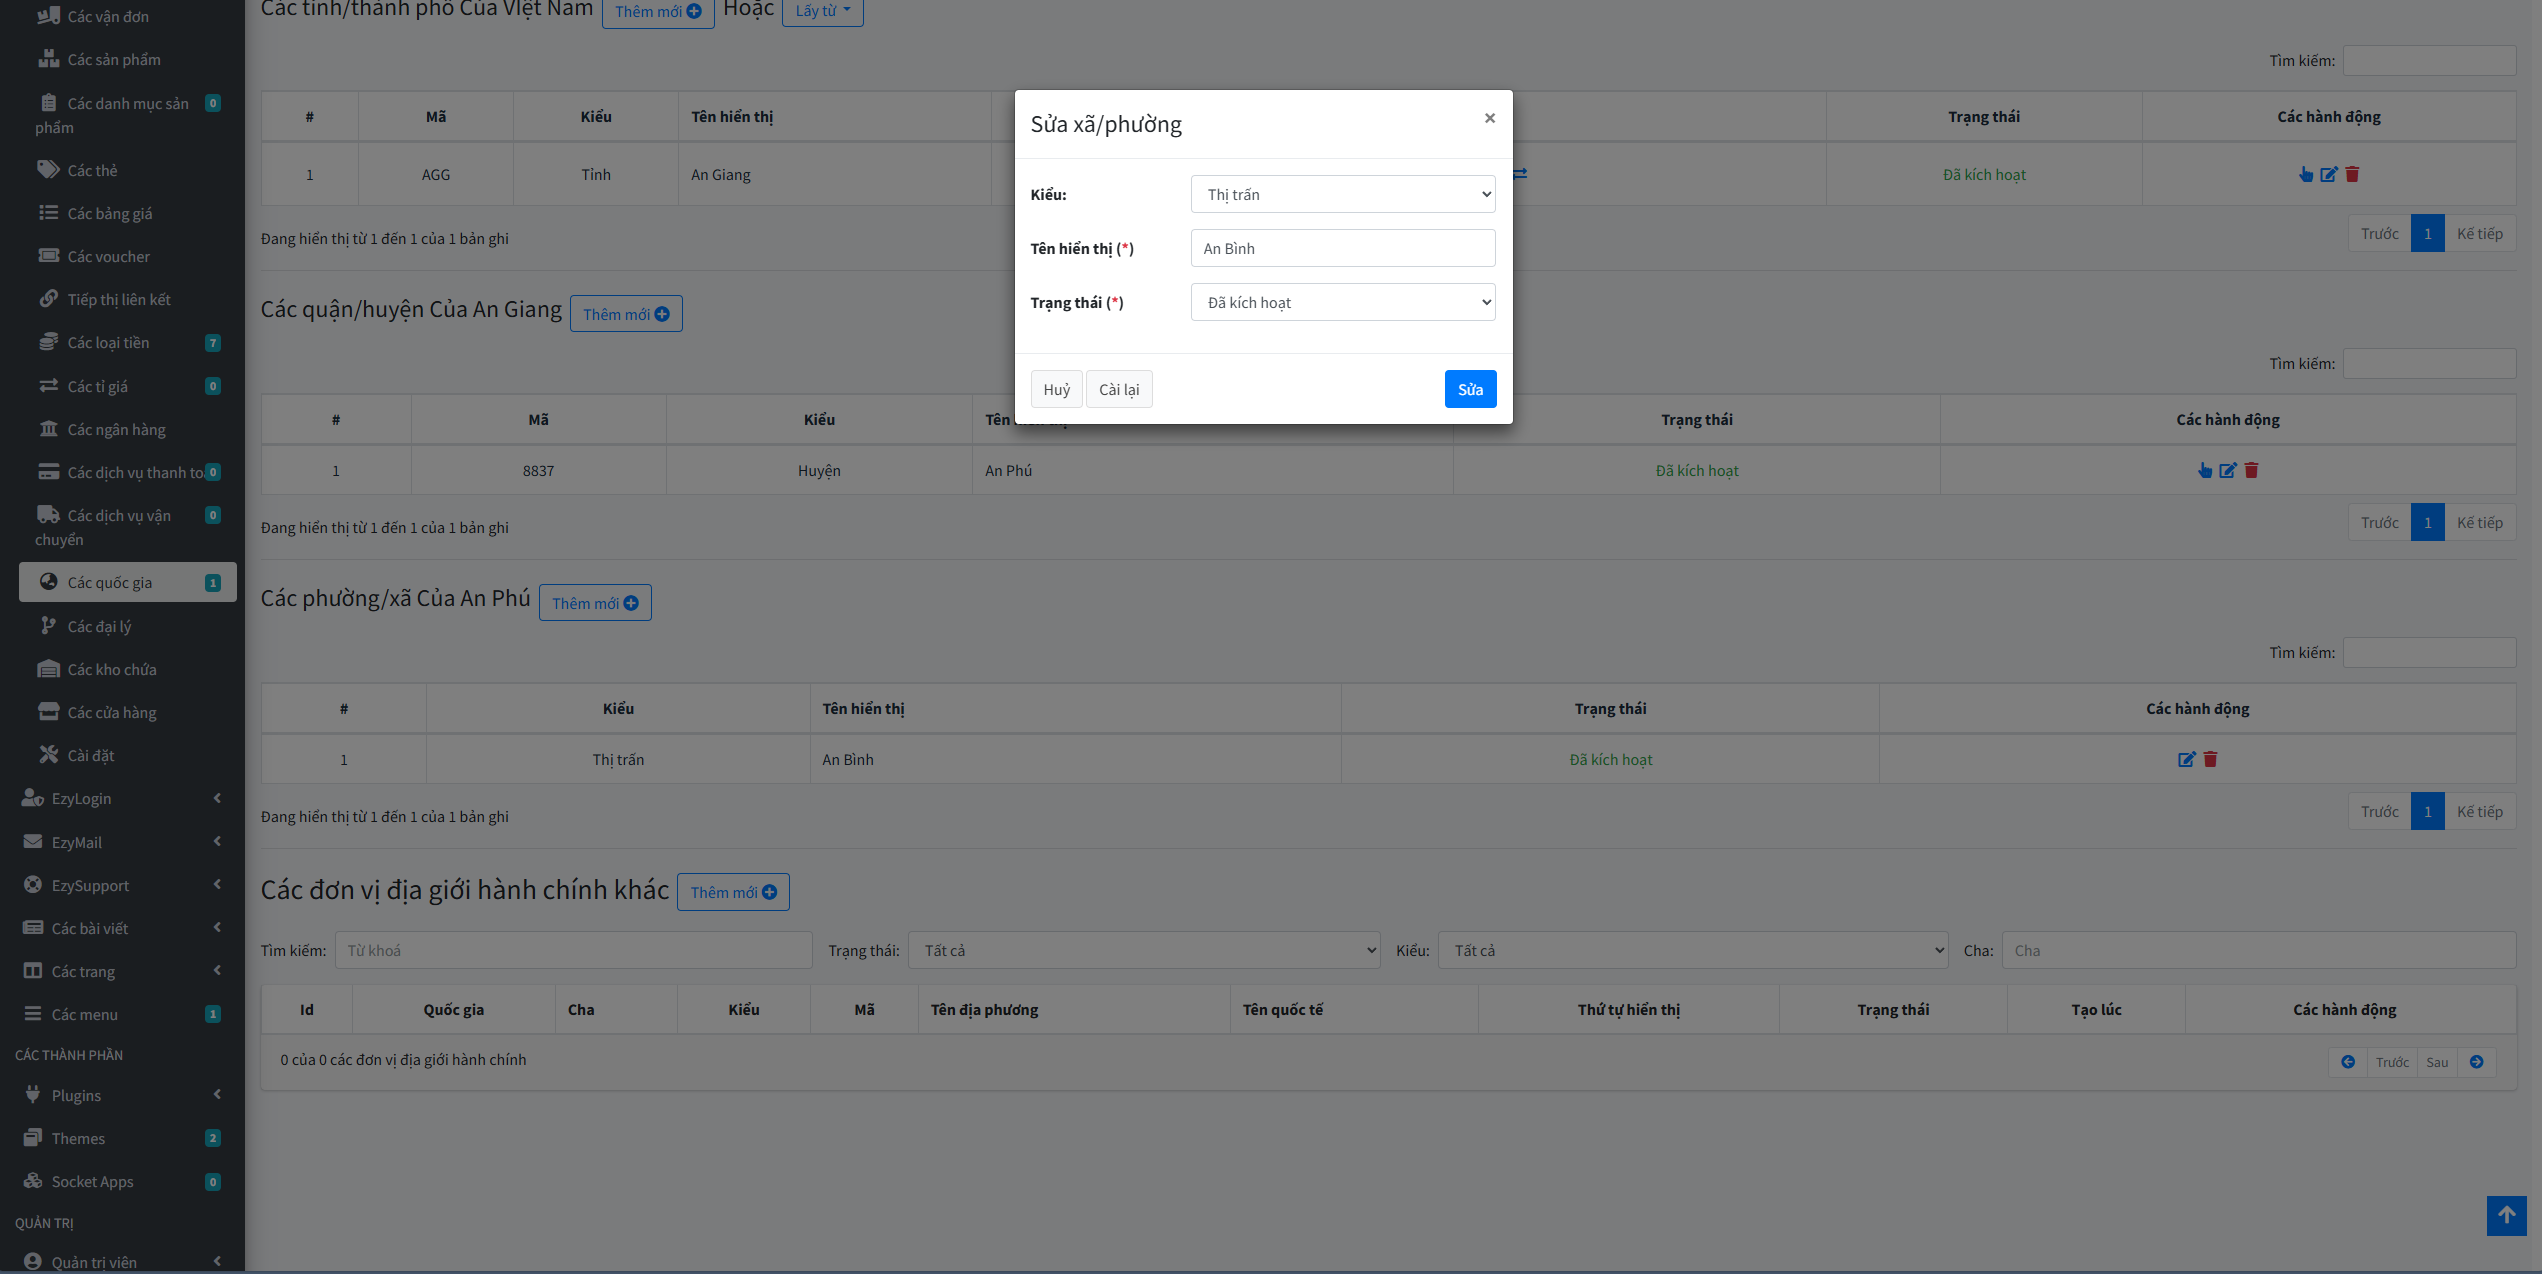Click the next page arrow in the bottom table

pos(2476,1062)
